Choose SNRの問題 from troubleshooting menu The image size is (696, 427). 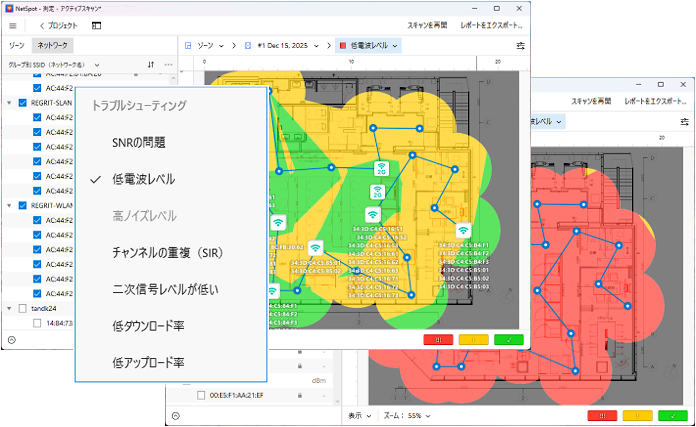[x=138, y=143]
